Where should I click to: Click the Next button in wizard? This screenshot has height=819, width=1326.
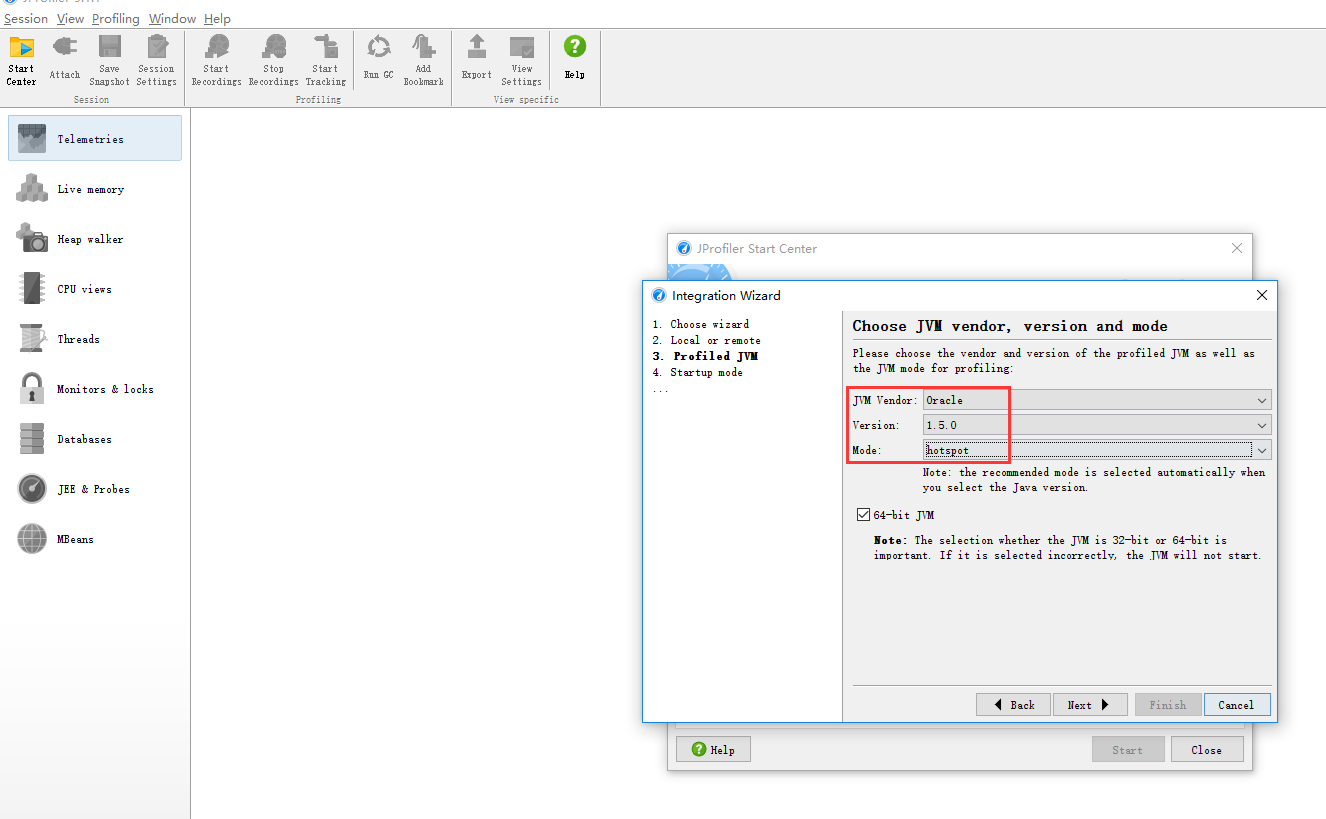tap(1090, 704)
